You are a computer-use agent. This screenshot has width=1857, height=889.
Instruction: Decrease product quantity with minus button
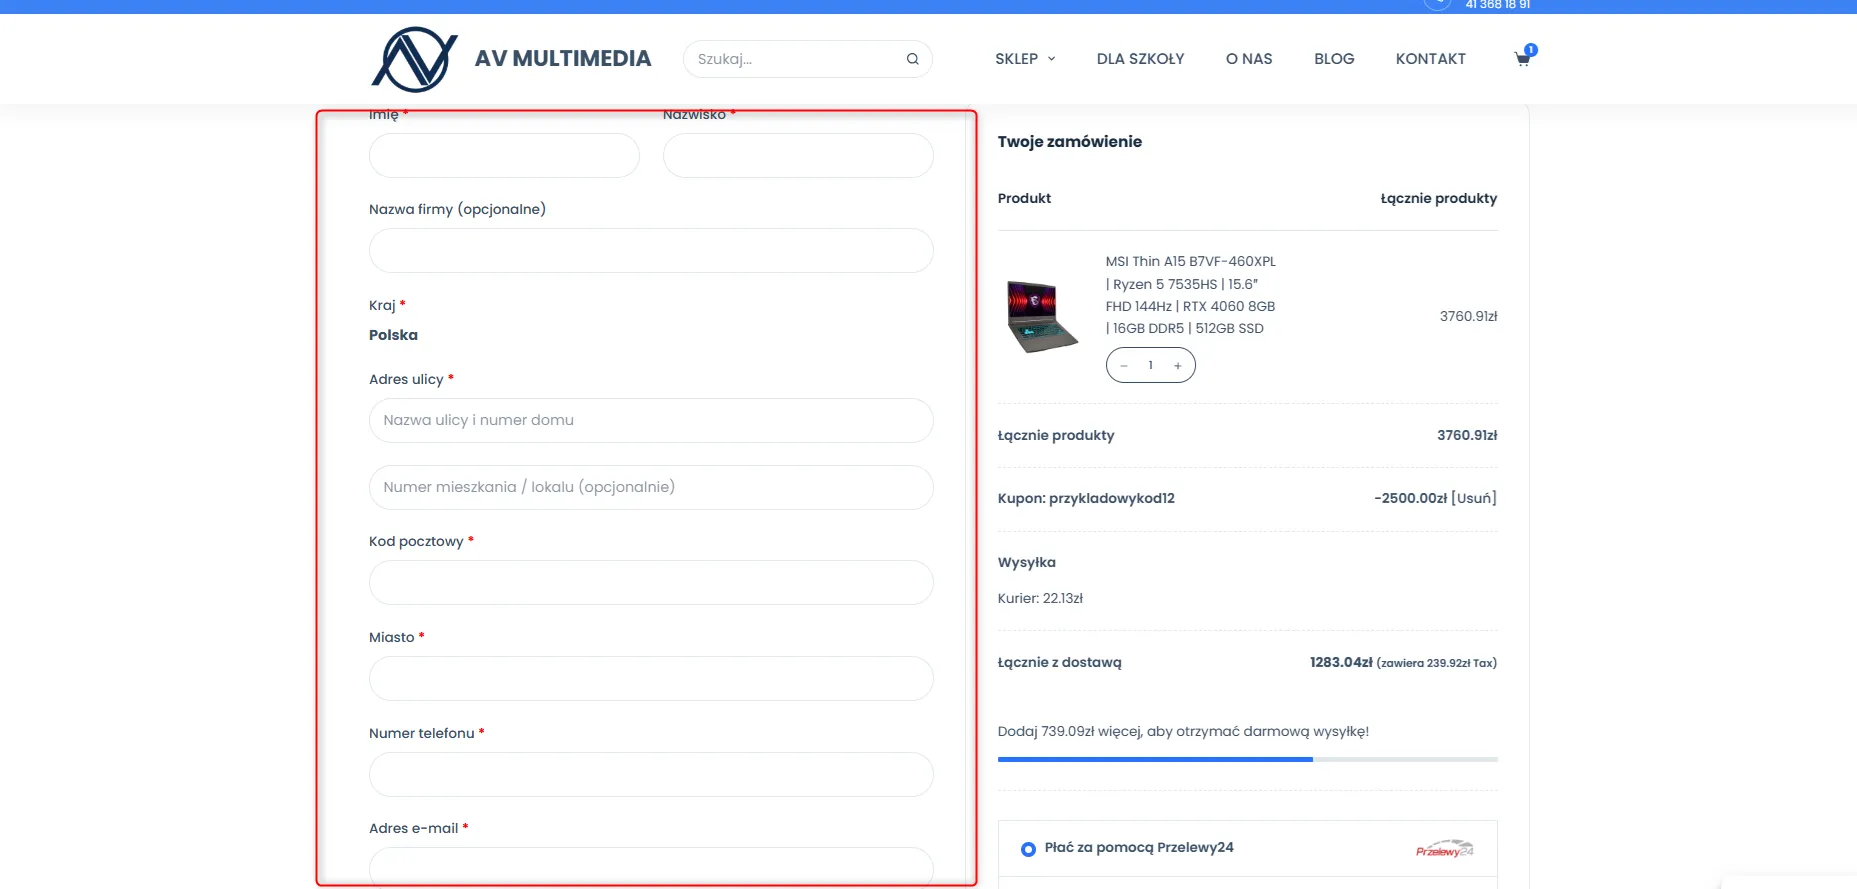tap(1124, 366)
